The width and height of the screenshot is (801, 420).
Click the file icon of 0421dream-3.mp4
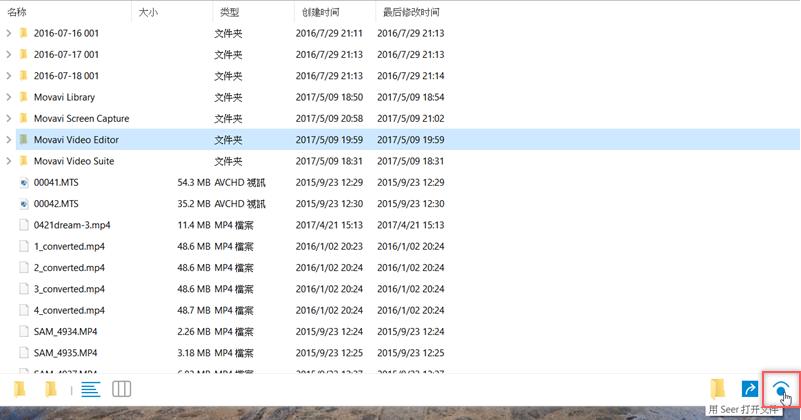pos(23,225)
